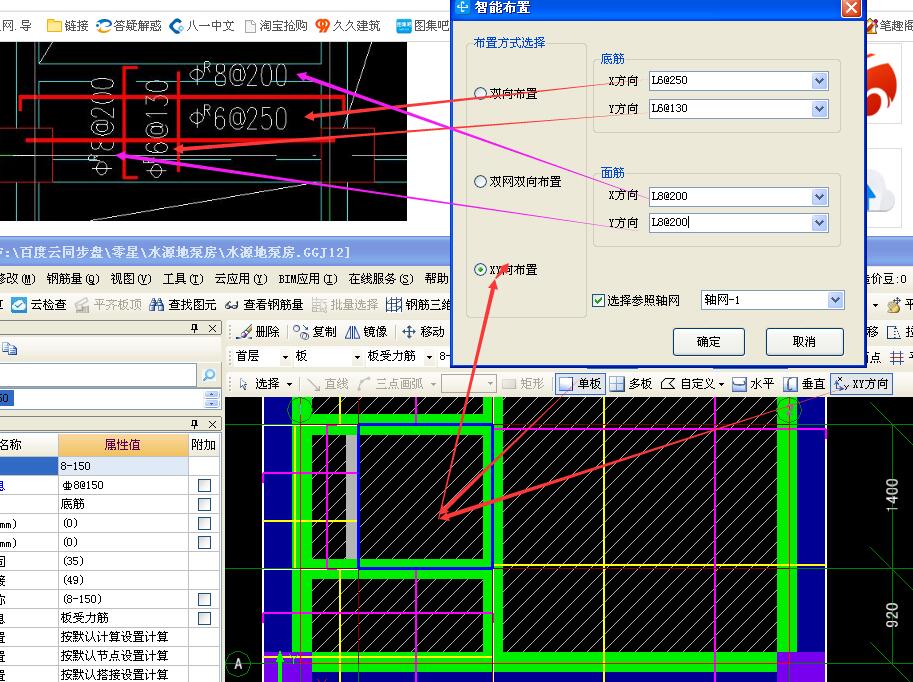The height and width of the screenshot is (682, 913).
Task: Open the 八一中文 bookmark
Action: [x=201, y=26]
